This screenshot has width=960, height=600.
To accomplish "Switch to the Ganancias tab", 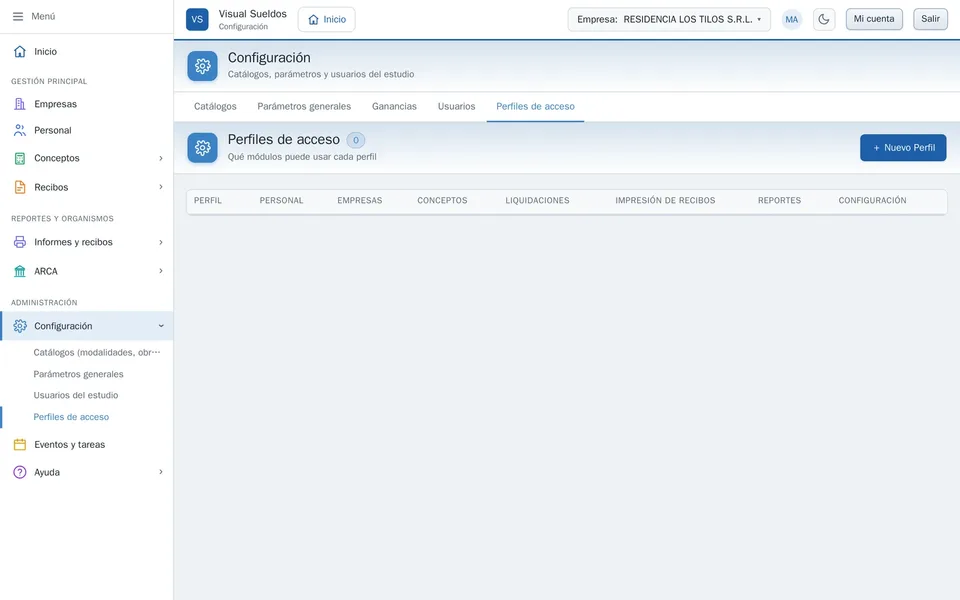I will coord(394,107).
